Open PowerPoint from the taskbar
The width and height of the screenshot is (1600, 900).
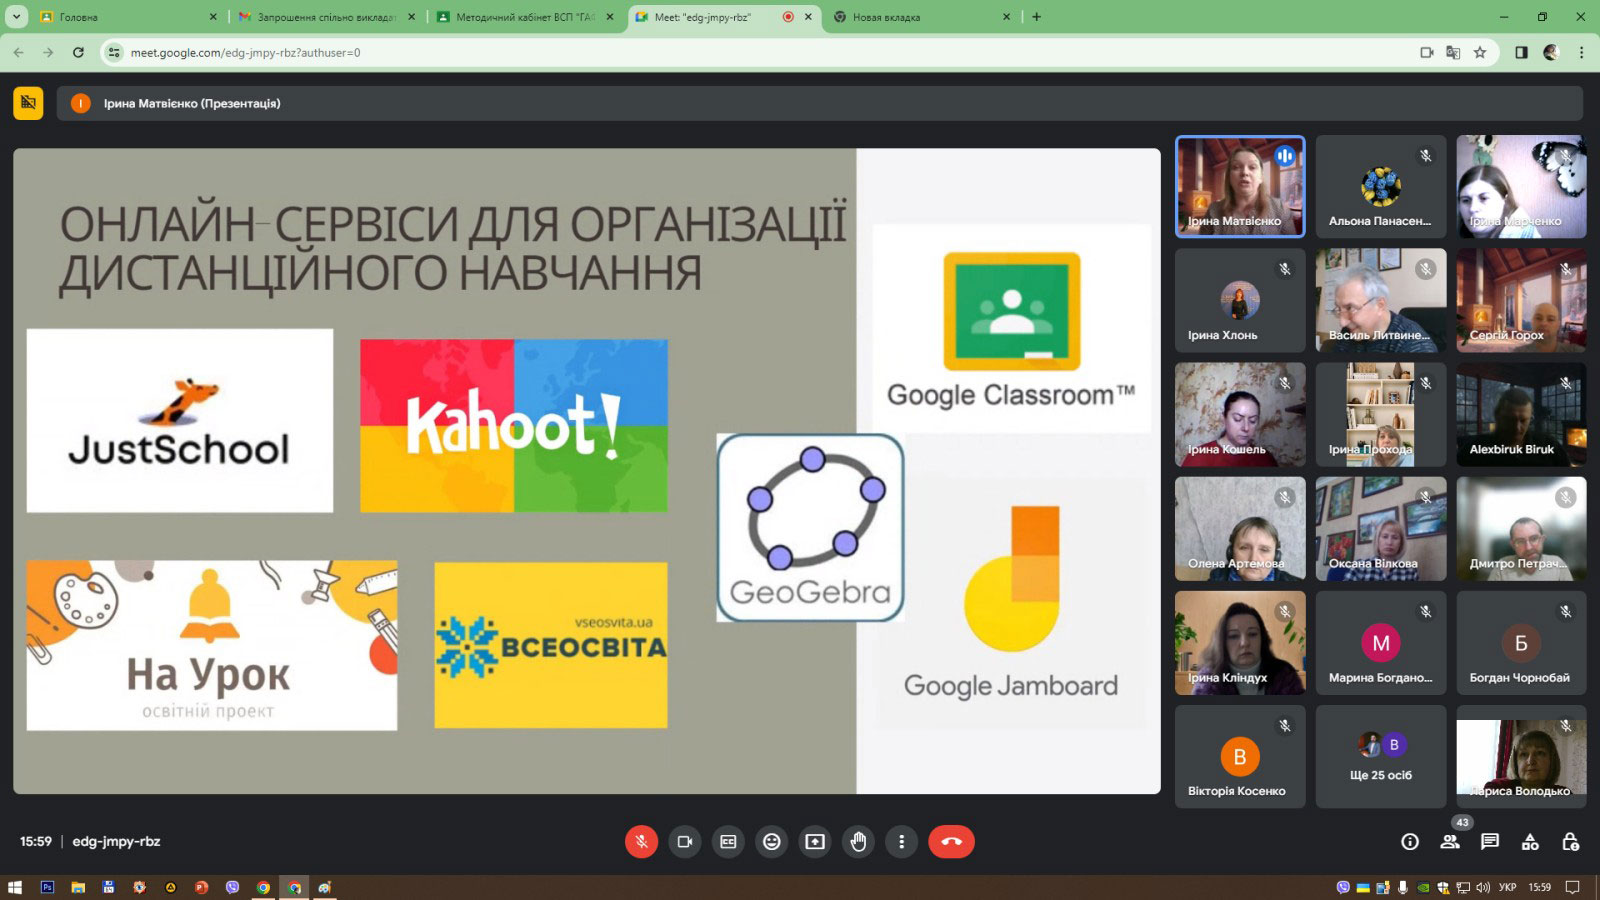click(201, 887)
